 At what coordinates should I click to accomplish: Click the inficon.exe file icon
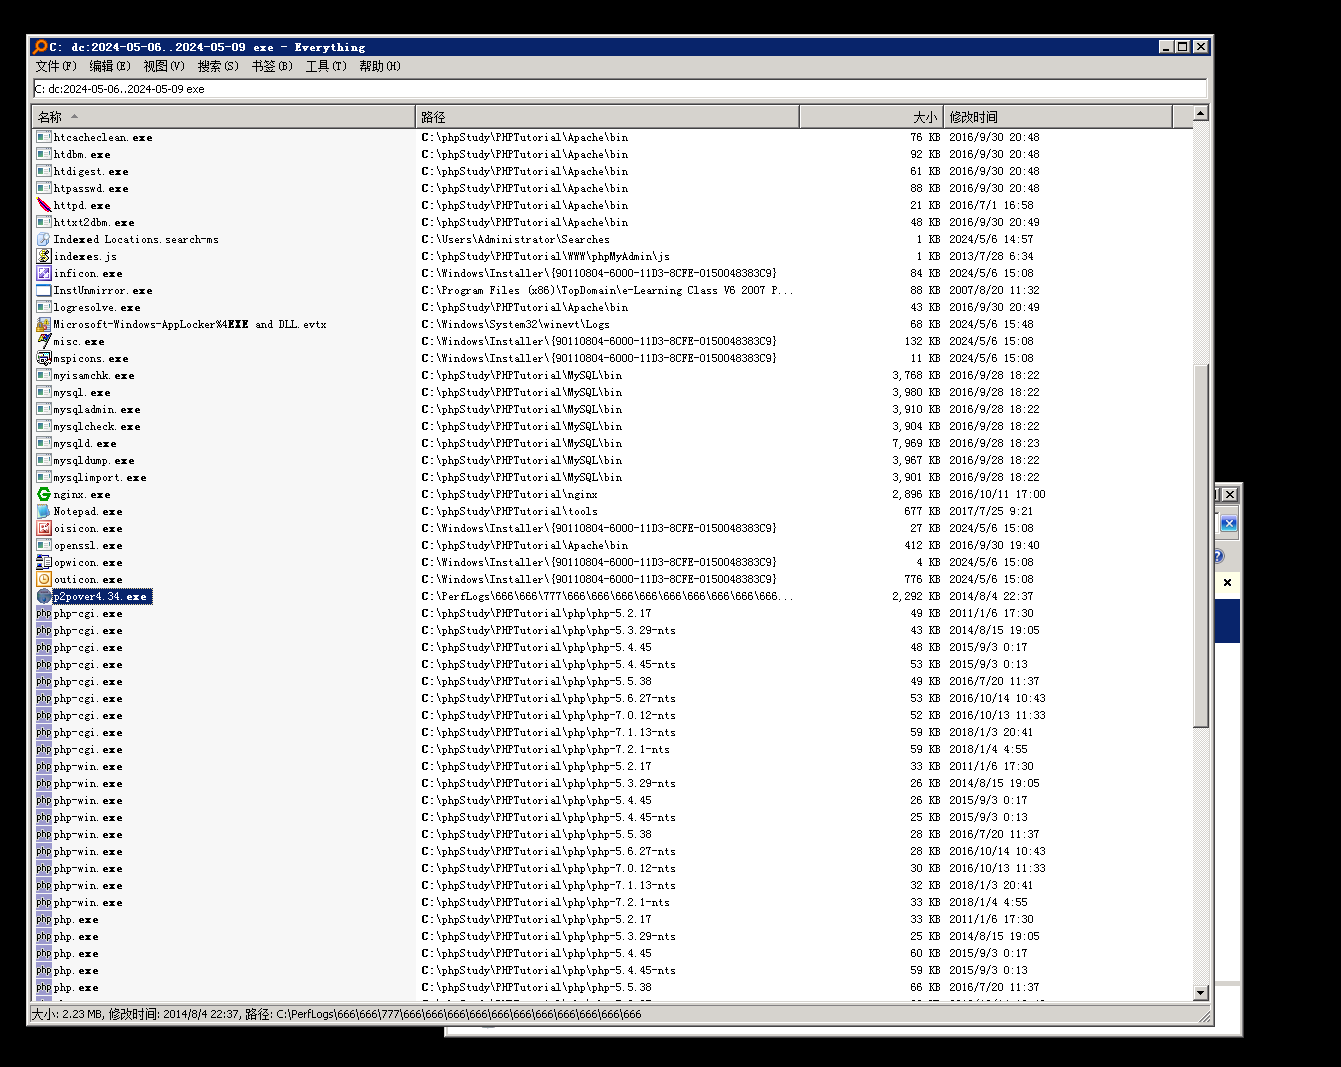(44, 273)
